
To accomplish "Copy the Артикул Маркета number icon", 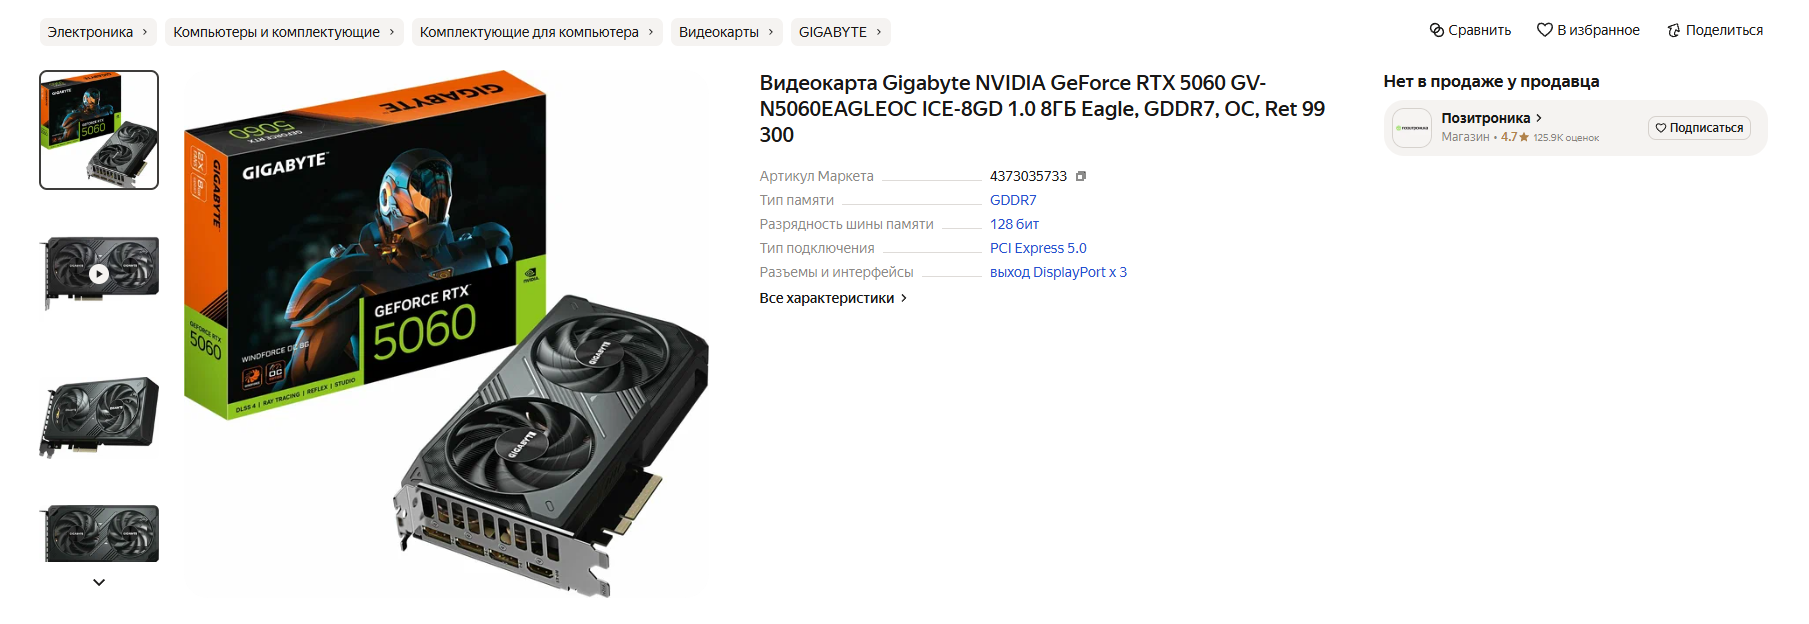I will tap(1080, 176).
